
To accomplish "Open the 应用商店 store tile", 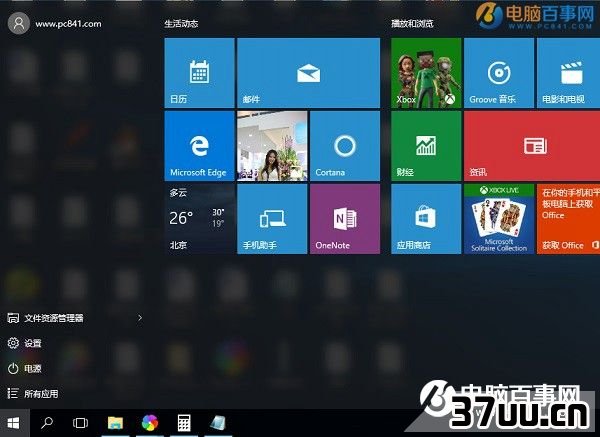I will [426, 219].
